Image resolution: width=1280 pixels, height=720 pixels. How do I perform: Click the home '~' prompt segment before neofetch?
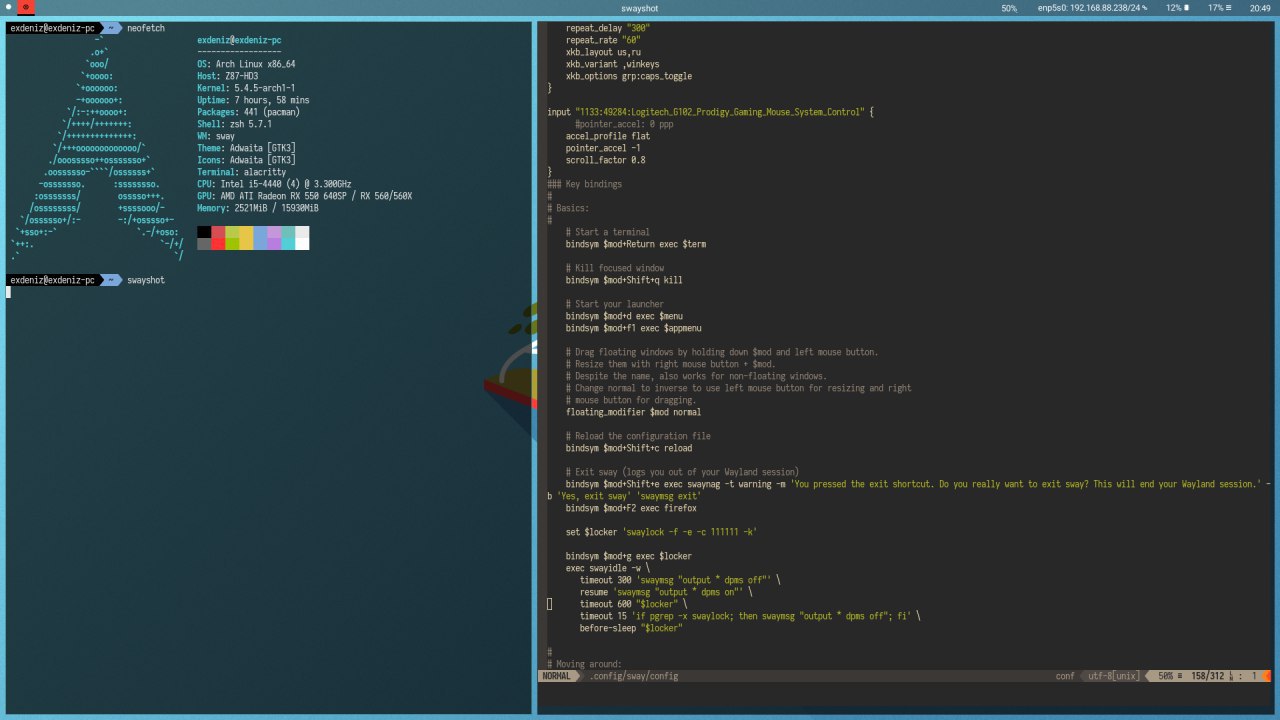[111, 28]
